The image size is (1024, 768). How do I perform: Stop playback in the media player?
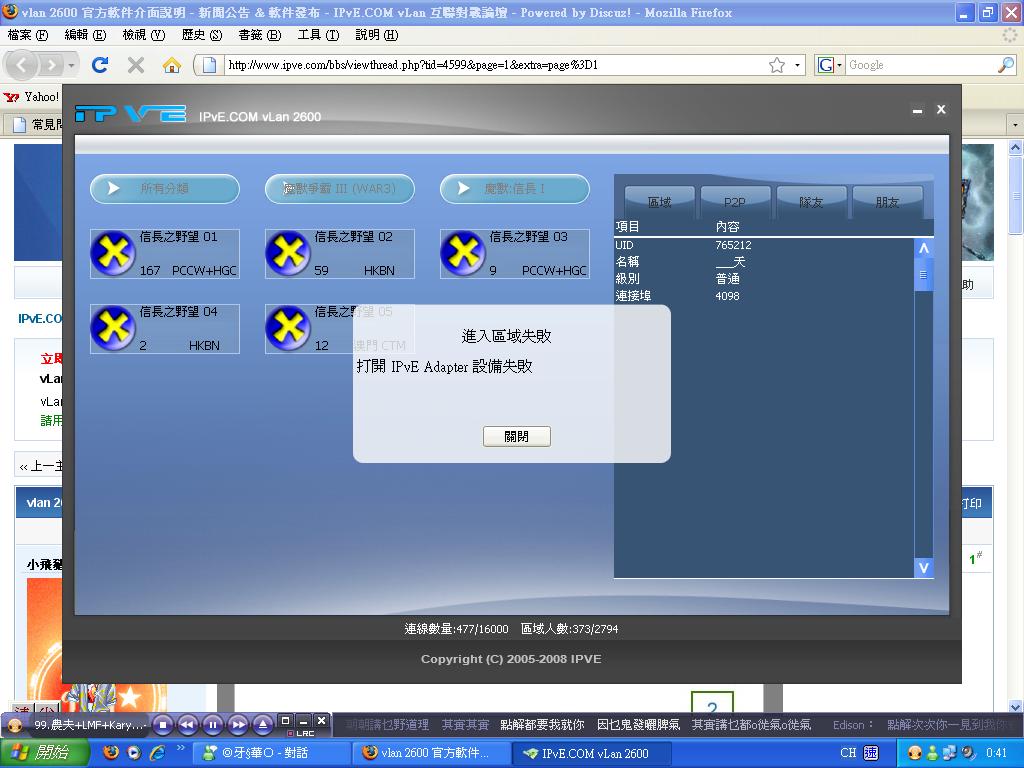(163, 724)
